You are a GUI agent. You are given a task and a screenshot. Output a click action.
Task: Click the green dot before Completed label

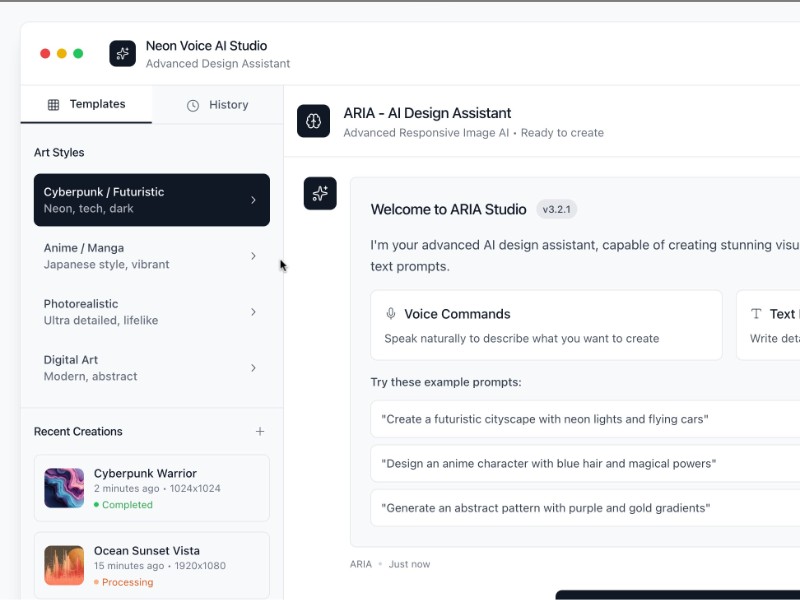pos(95,505)
